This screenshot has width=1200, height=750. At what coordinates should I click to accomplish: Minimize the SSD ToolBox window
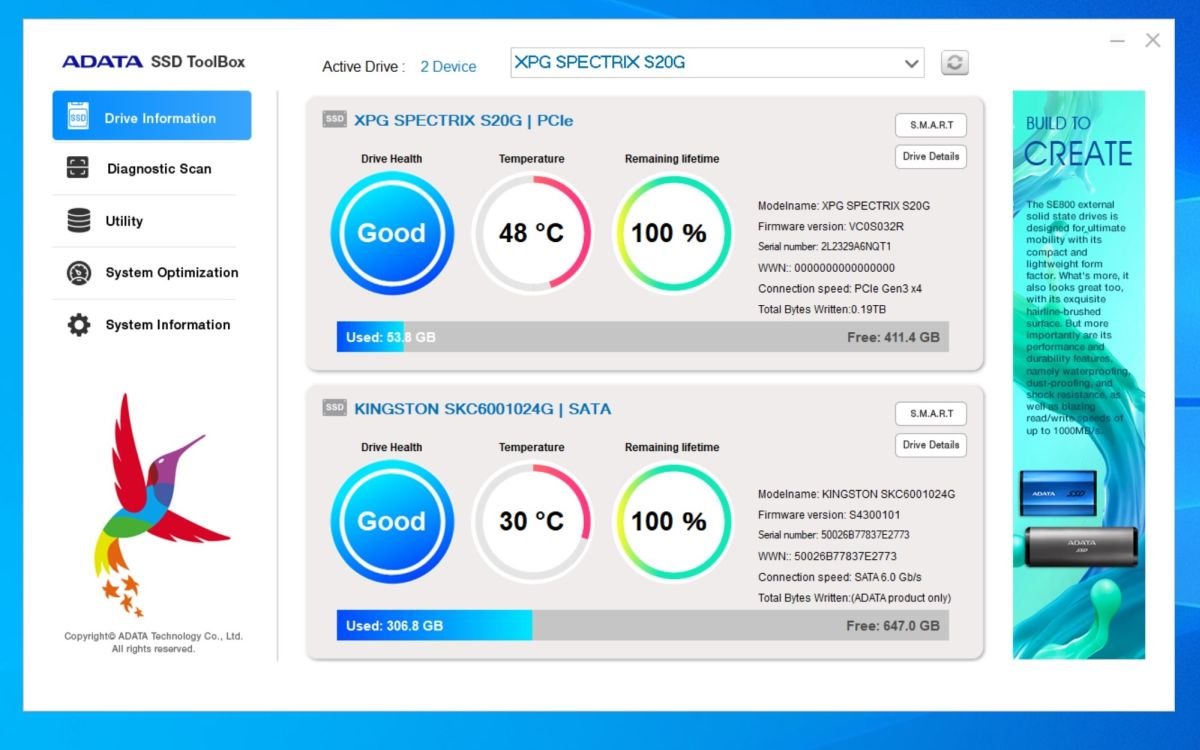coord(1118,41)
